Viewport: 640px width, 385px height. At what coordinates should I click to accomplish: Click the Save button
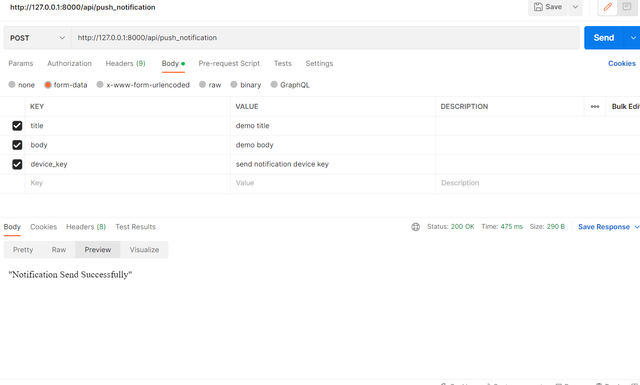(x=548, y=7)
